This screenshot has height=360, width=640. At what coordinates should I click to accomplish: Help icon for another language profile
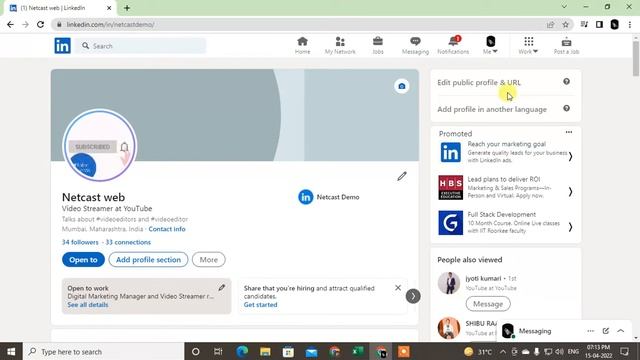point(567,109)
